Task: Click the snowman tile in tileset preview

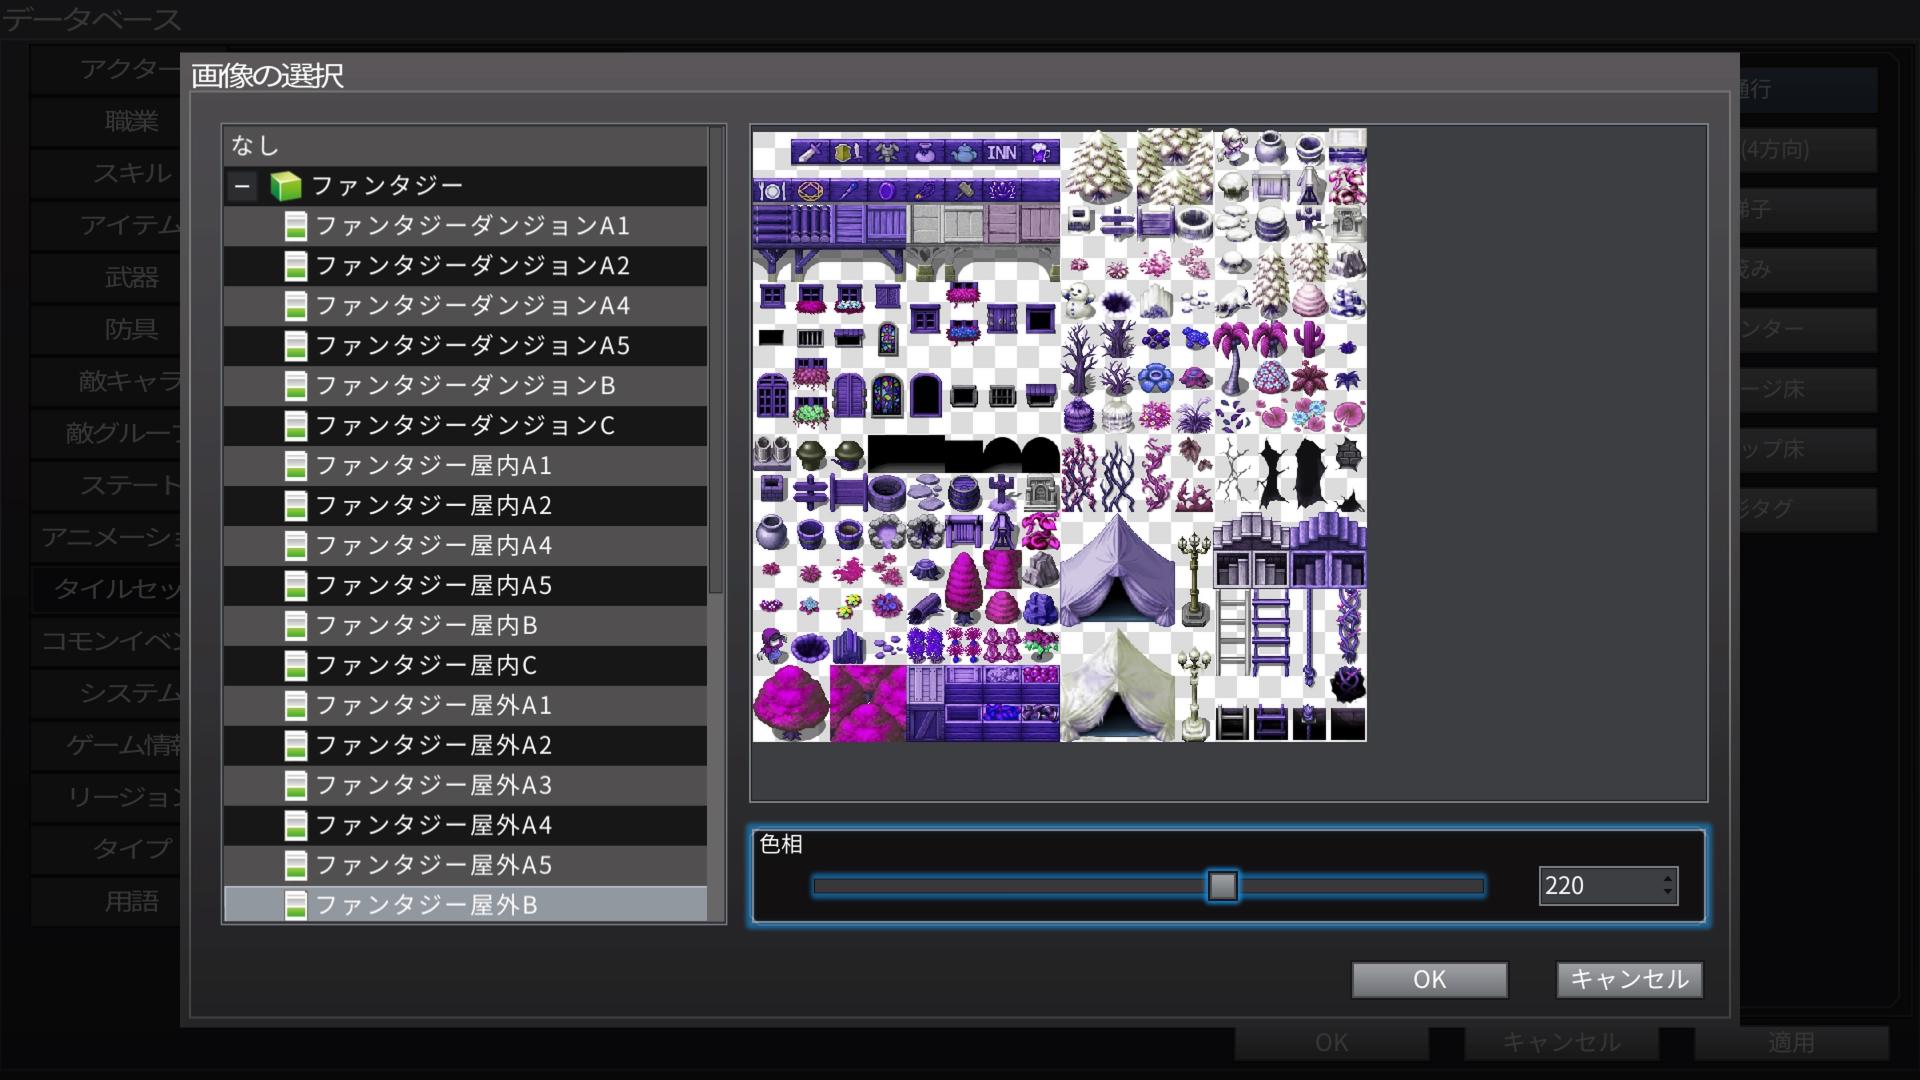Action: [1079, 297]
